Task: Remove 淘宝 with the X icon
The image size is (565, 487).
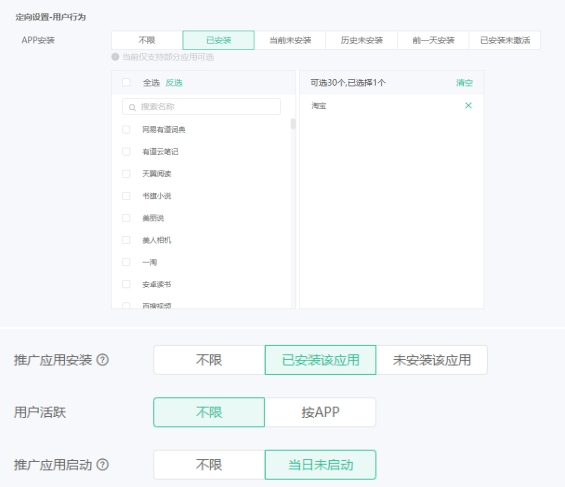Action: point(468,106)
